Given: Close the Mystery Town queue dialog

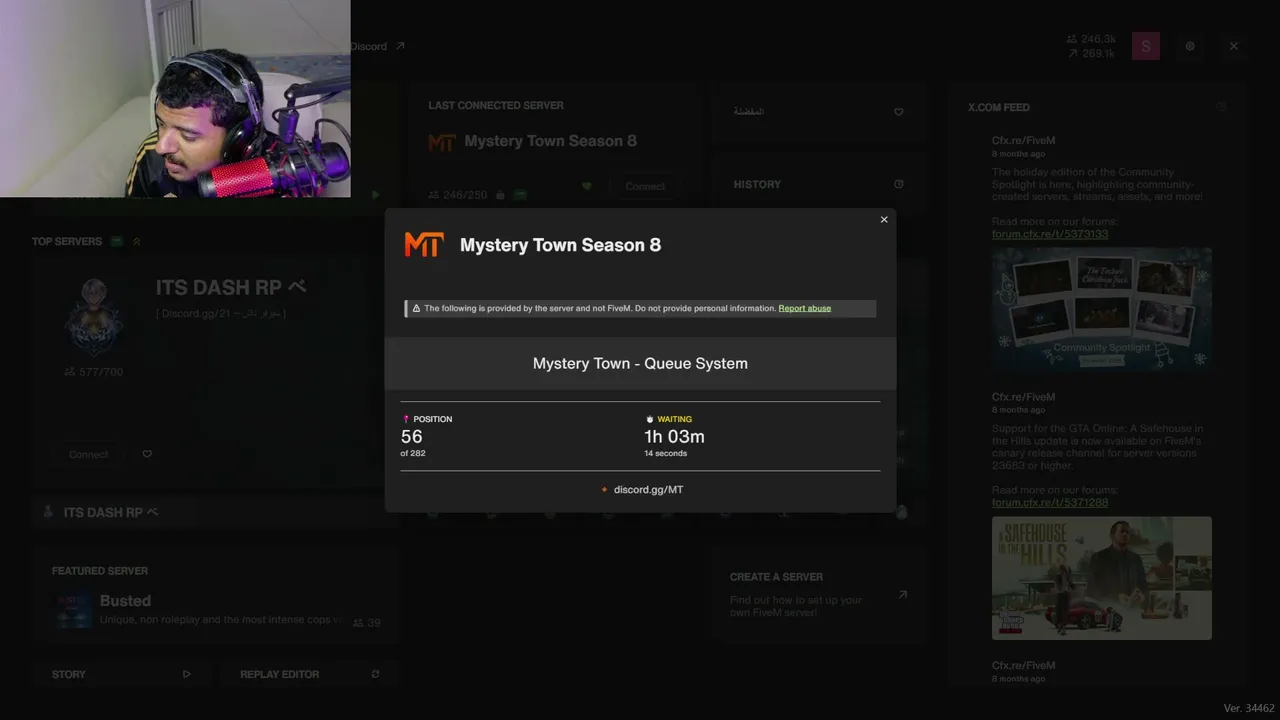Looking at the screenshot, I should tap(884, 220).
